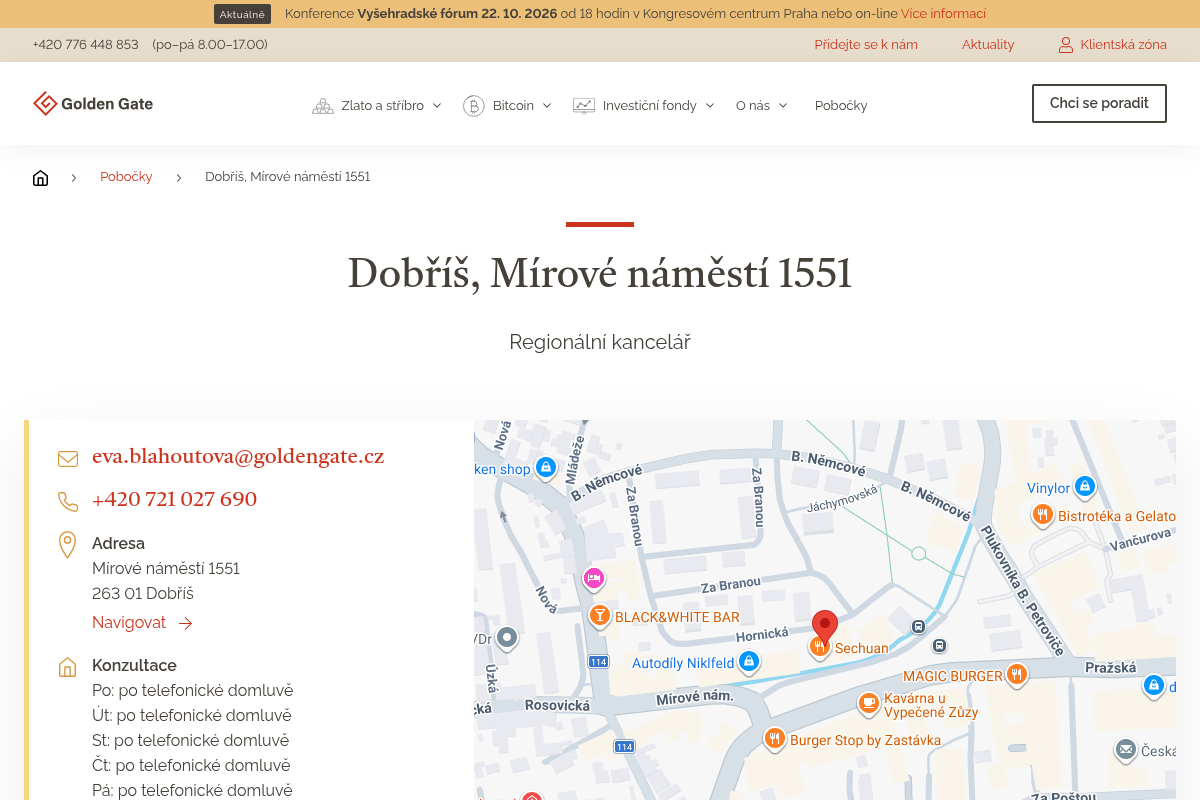Expand the Zlato a stříbro dropdown chevron
Viewport: 1200px width, 800px height.
click(437, 106)
